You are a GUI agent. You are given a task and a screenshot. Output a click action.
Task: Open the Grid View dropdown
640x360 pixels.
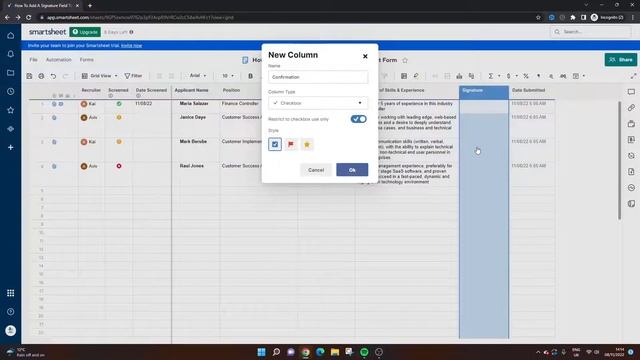pos(100,76)
